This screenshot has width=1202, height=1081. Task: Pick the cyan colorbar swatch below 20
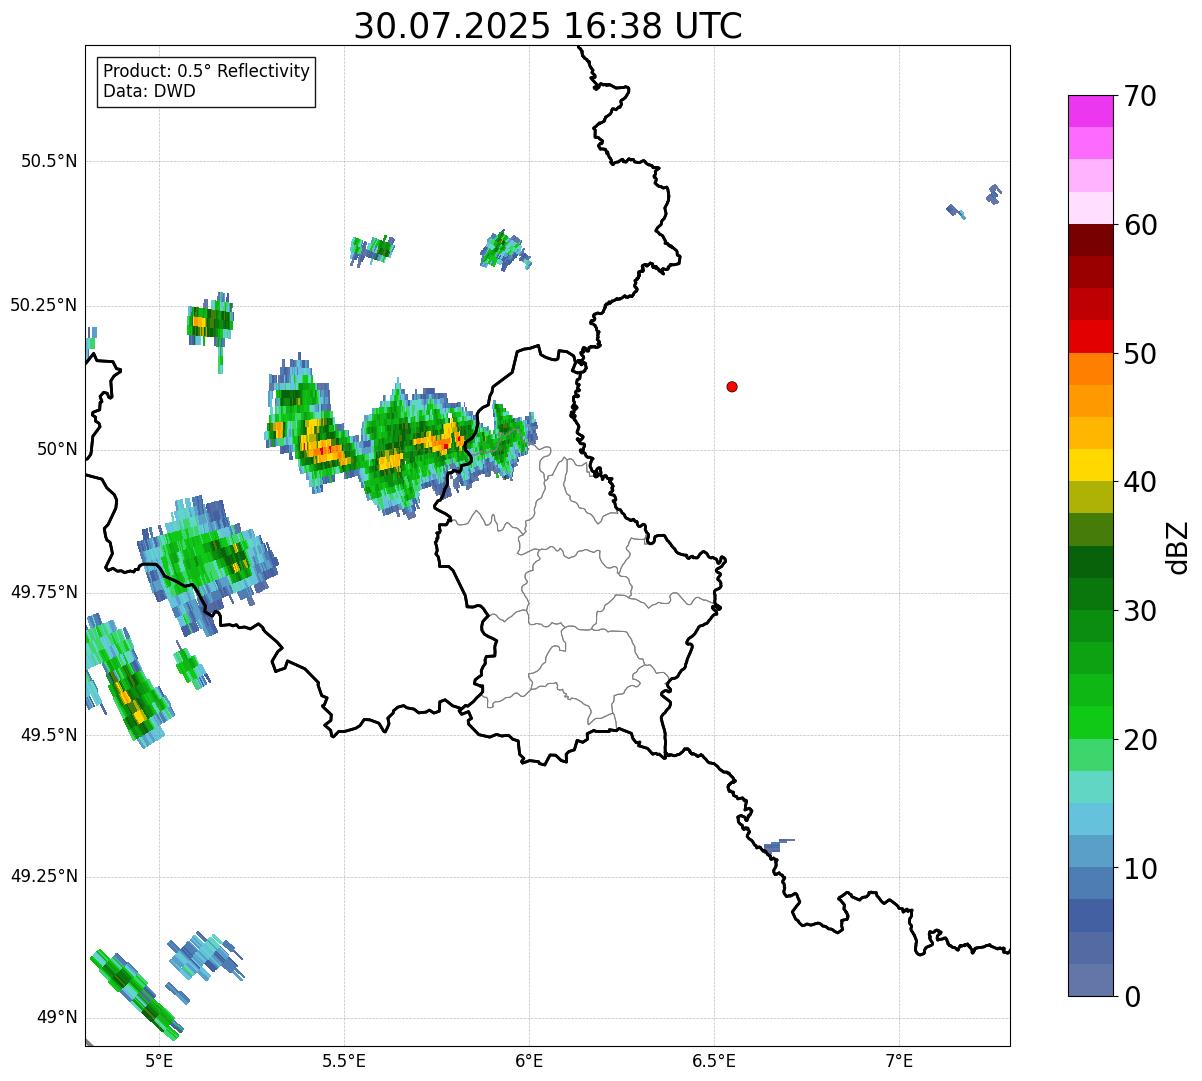coord(1090,787)
